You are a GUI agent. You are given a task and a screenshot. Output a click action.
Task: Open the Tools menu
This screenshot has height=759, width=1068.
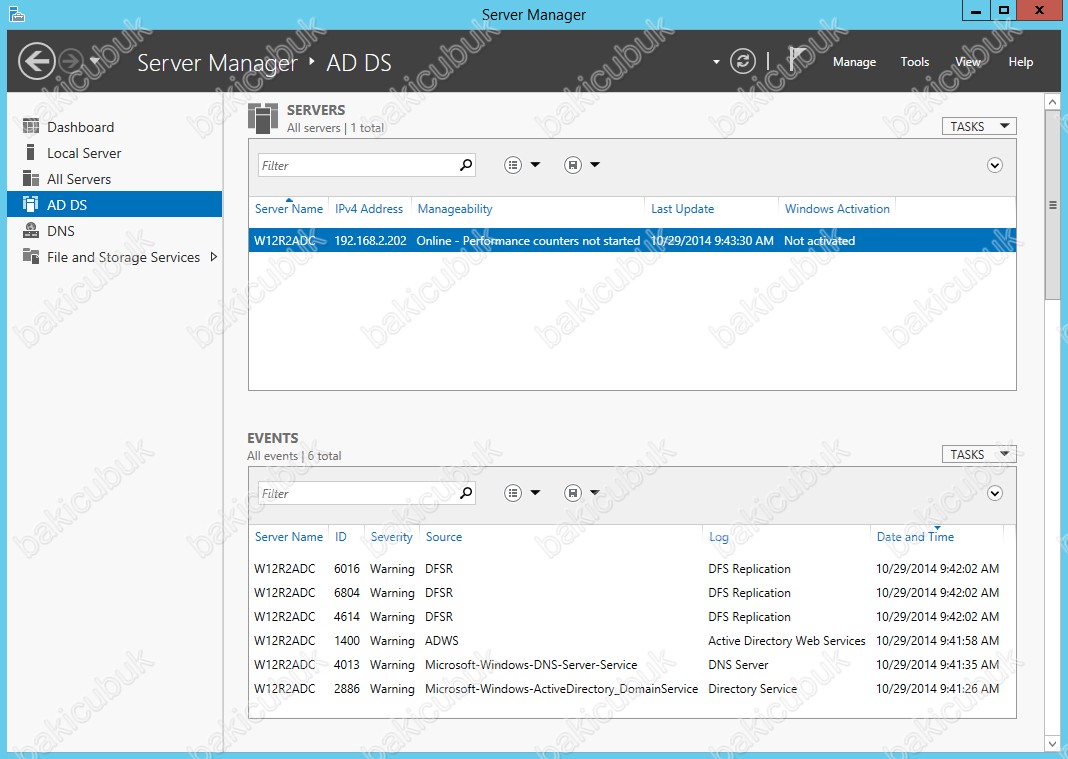point(915,62)
